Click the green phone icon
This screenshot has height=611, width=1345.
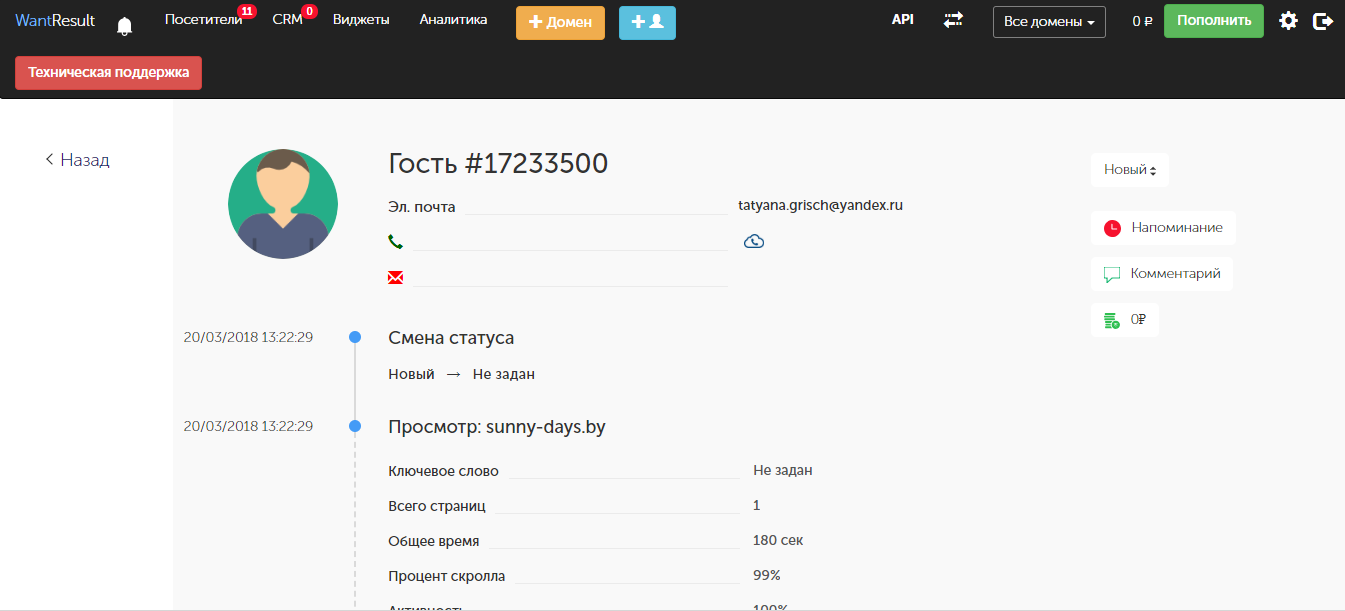[395, 241]
